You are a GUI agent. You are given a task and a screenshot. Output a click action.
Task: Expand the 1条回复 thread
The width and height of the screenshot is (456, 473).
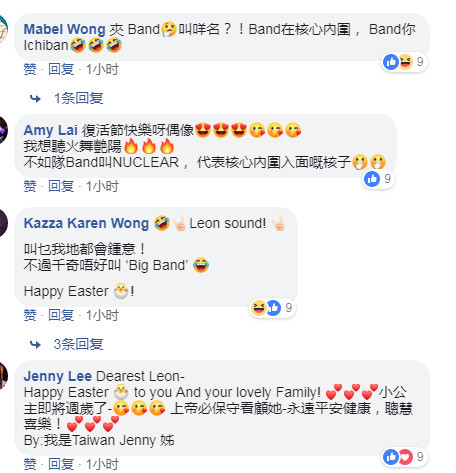79,98
